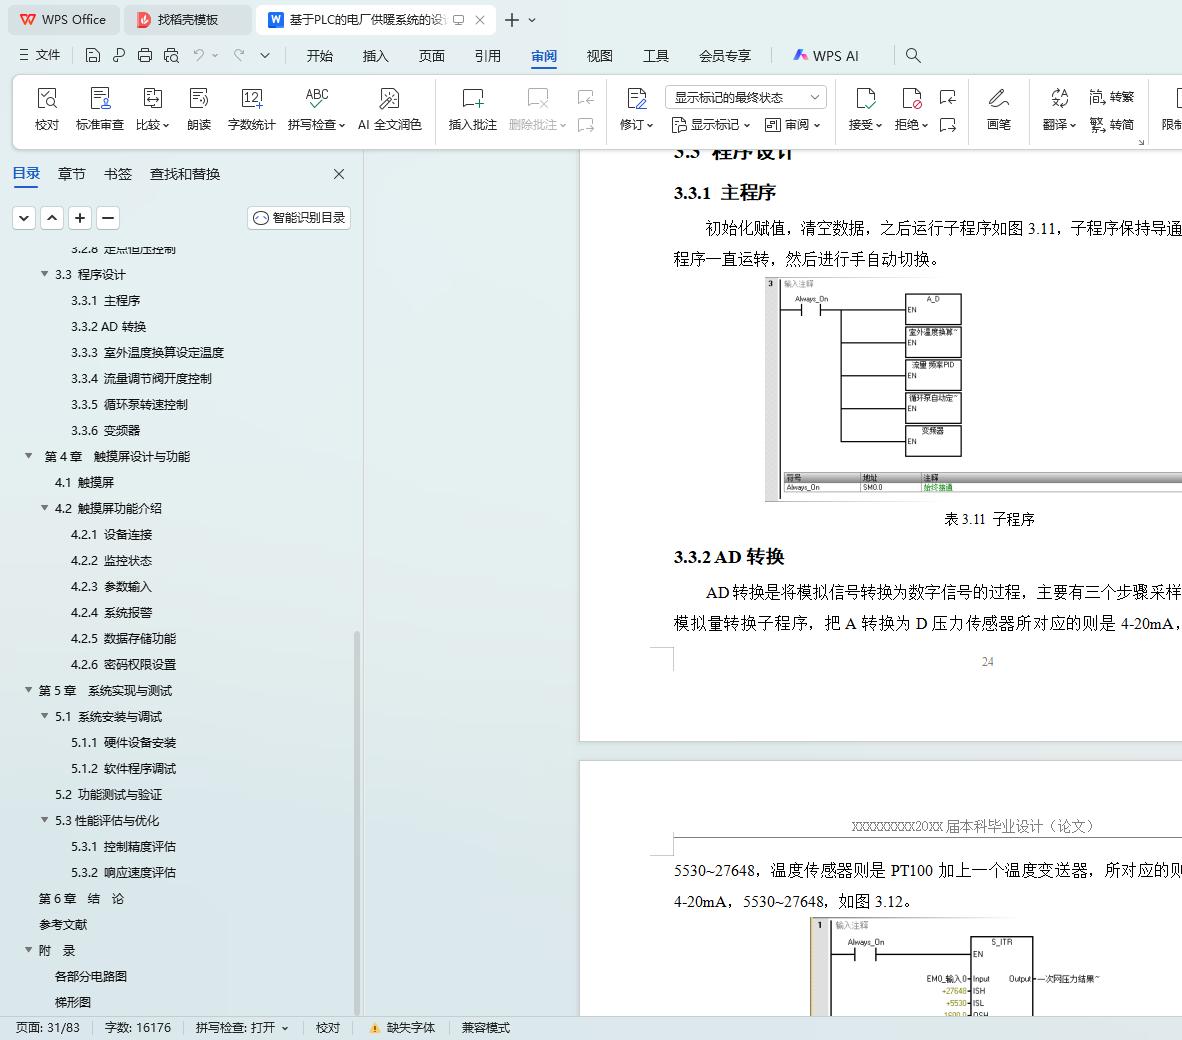Collapse the 第5章 系统实现与测试 node

(x=29, y=690)
